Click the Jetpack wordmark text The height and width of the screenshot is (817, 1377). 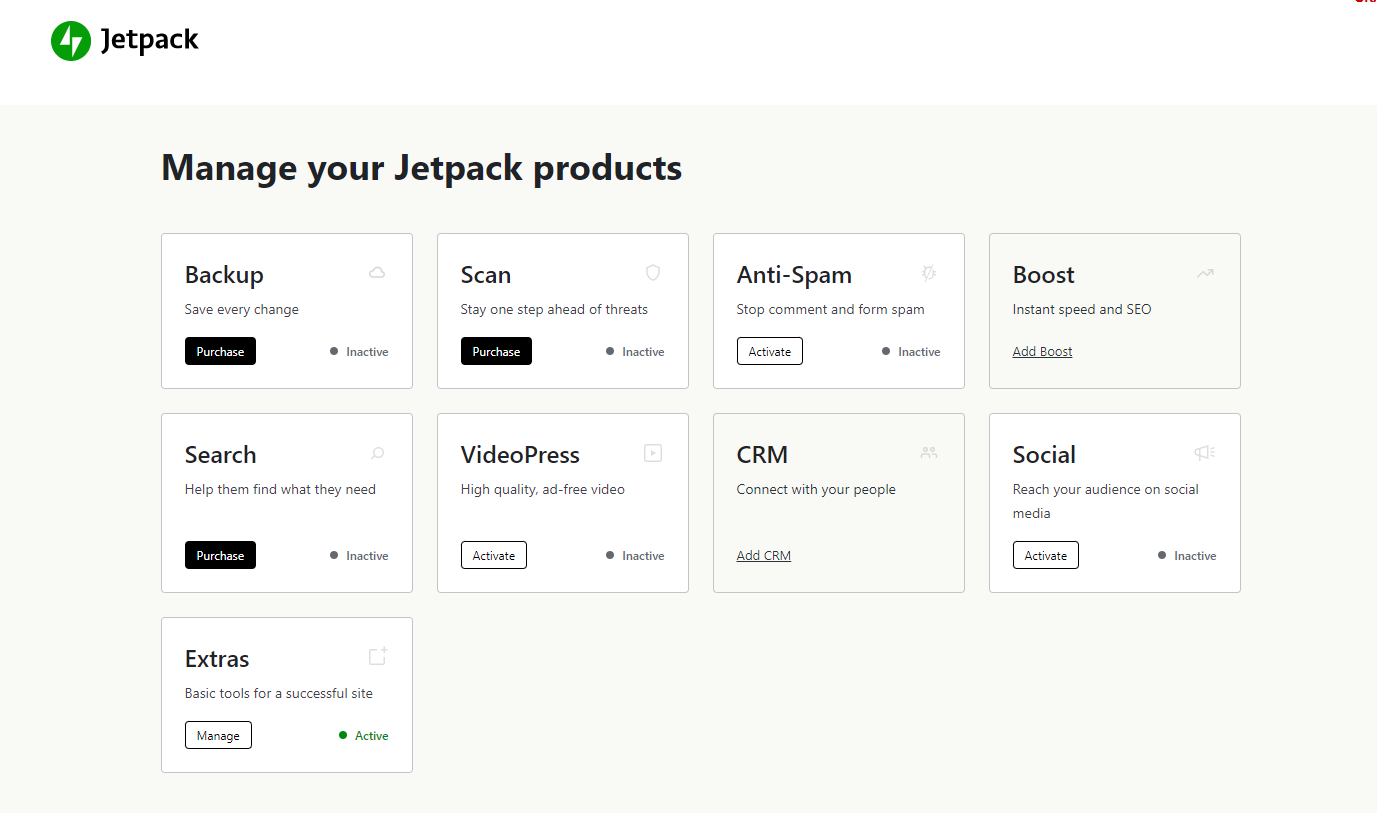150,41
